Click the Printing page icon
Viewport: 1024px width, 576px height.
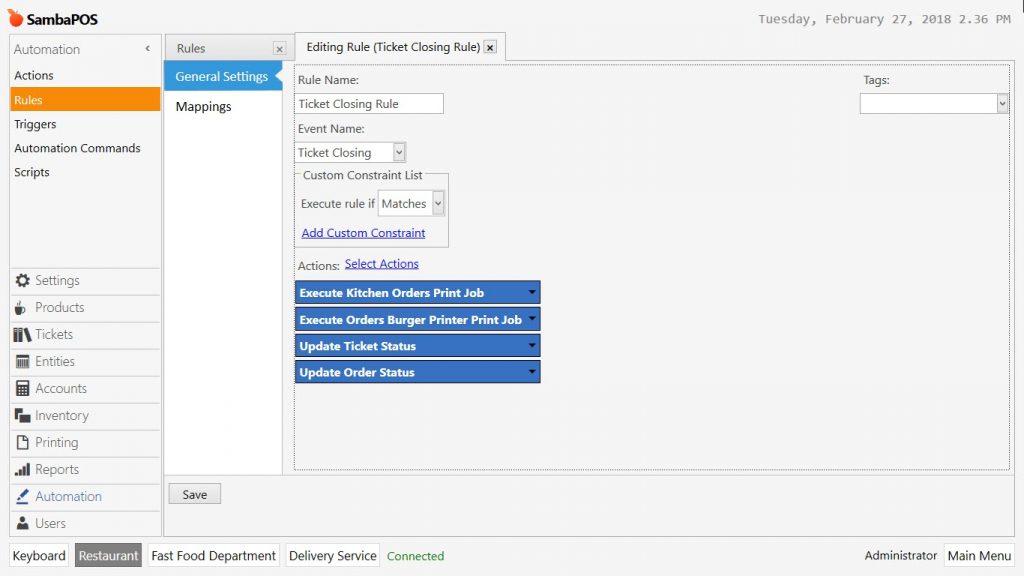22,442
